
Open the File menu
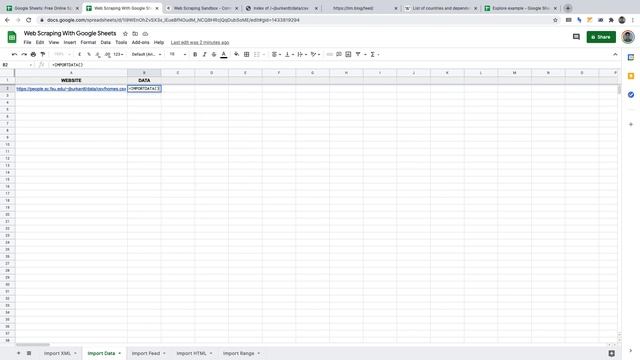[x=27, y=42]
